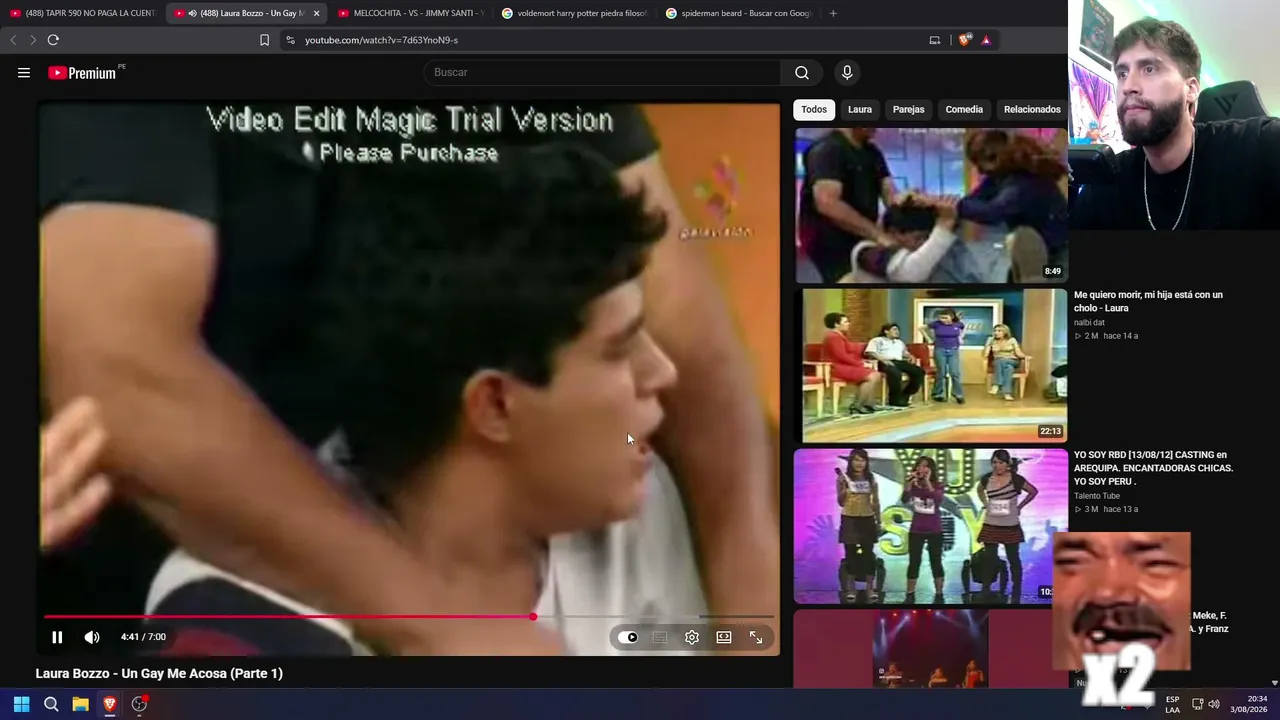The height and width of the screenshot is (720, 1280).
Task: Open site info next to the URL
Action: point(290,40)
